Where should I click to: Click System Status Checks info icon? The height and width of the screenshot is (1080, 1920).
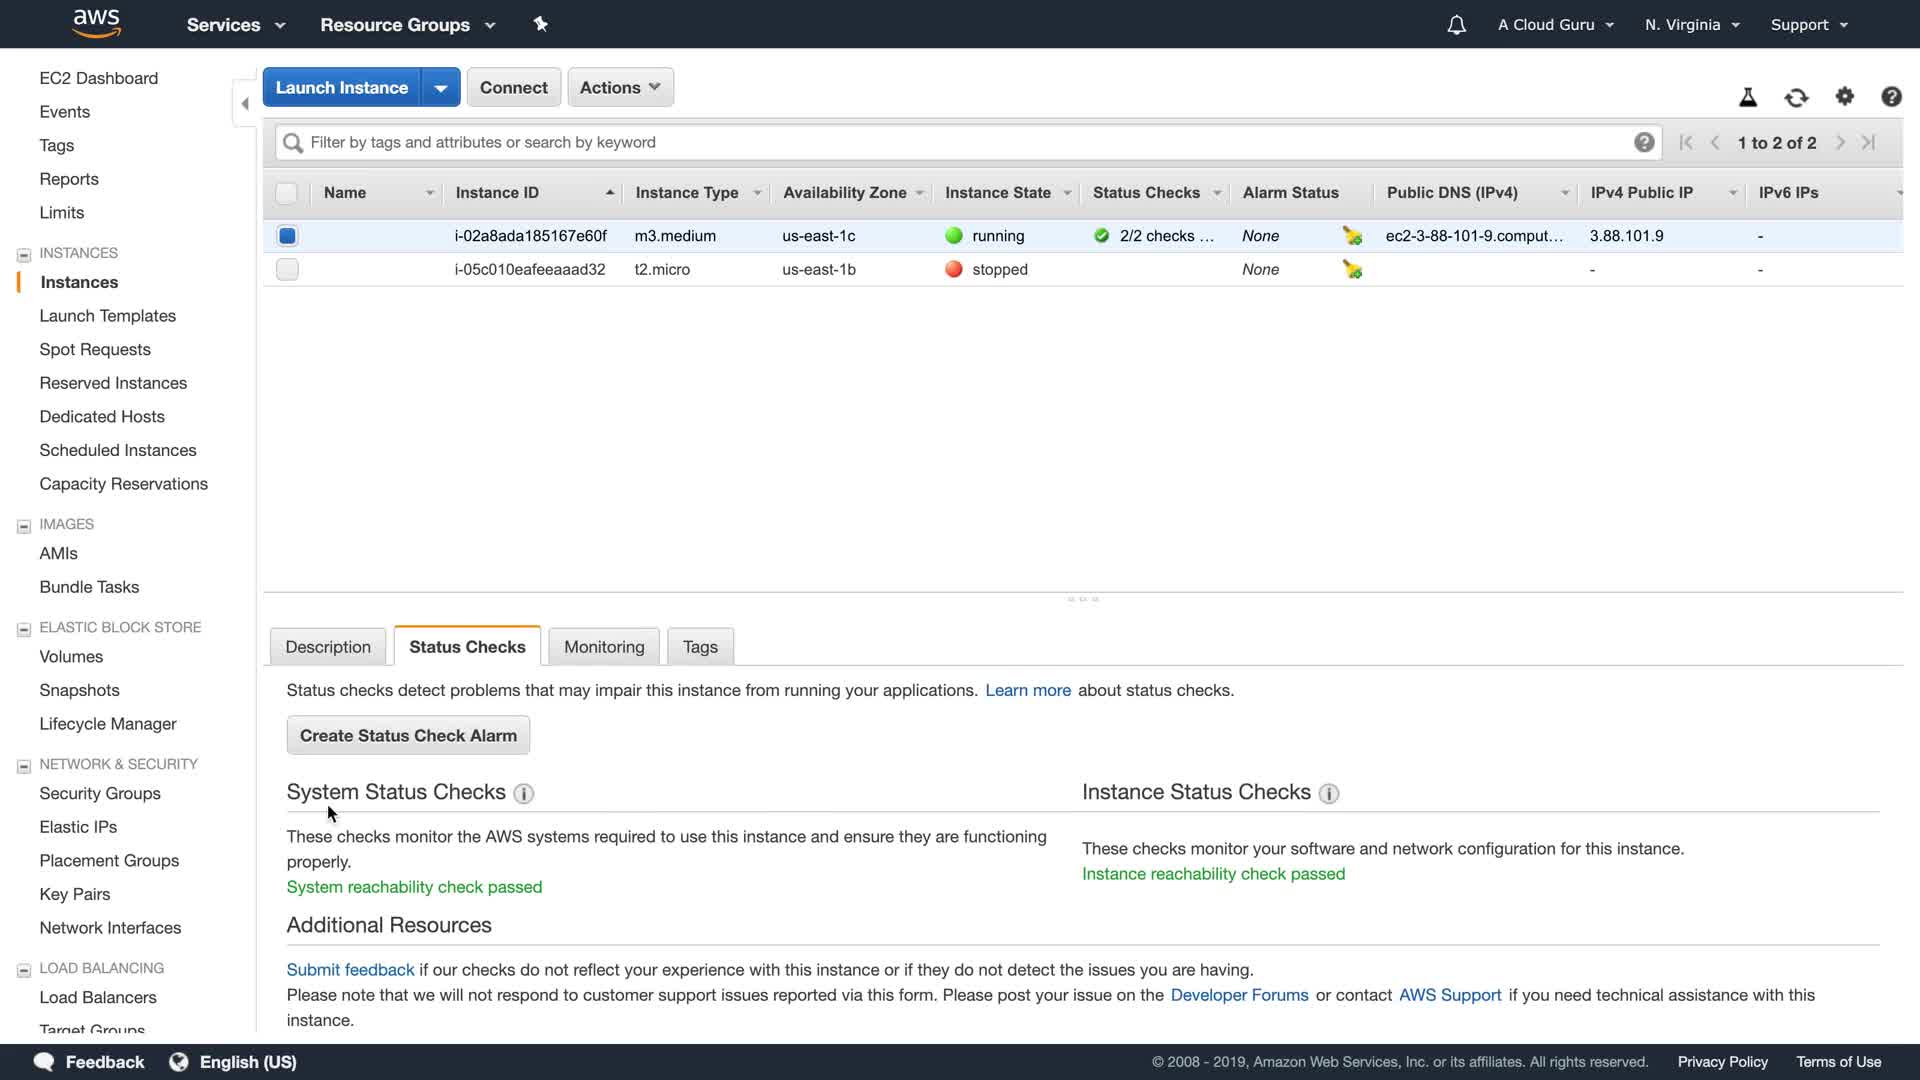pyautogui.click(x=523, y=794)
